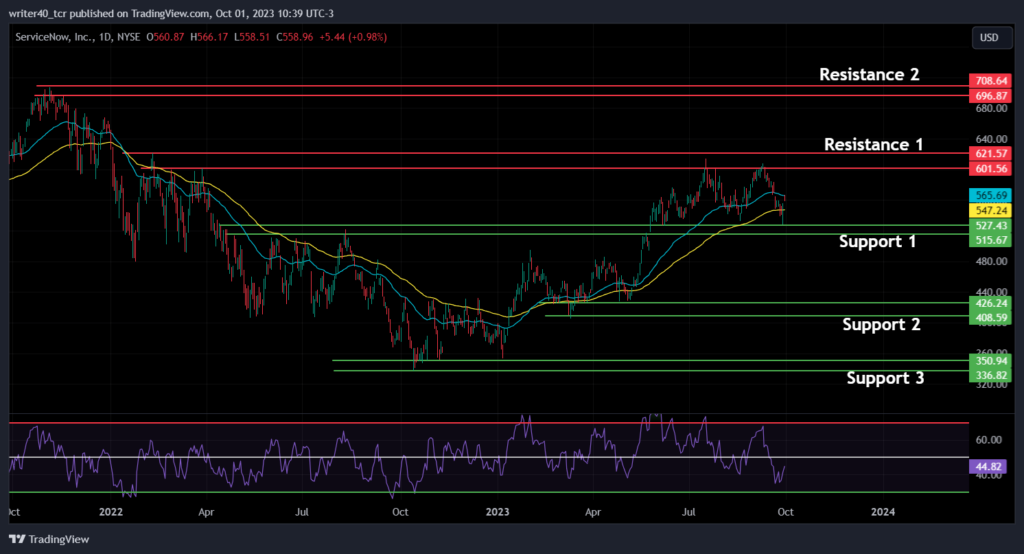Viewport: 1024px width, 554px height.
Task: Click the Apr label left of 2023
Action: 206,512
